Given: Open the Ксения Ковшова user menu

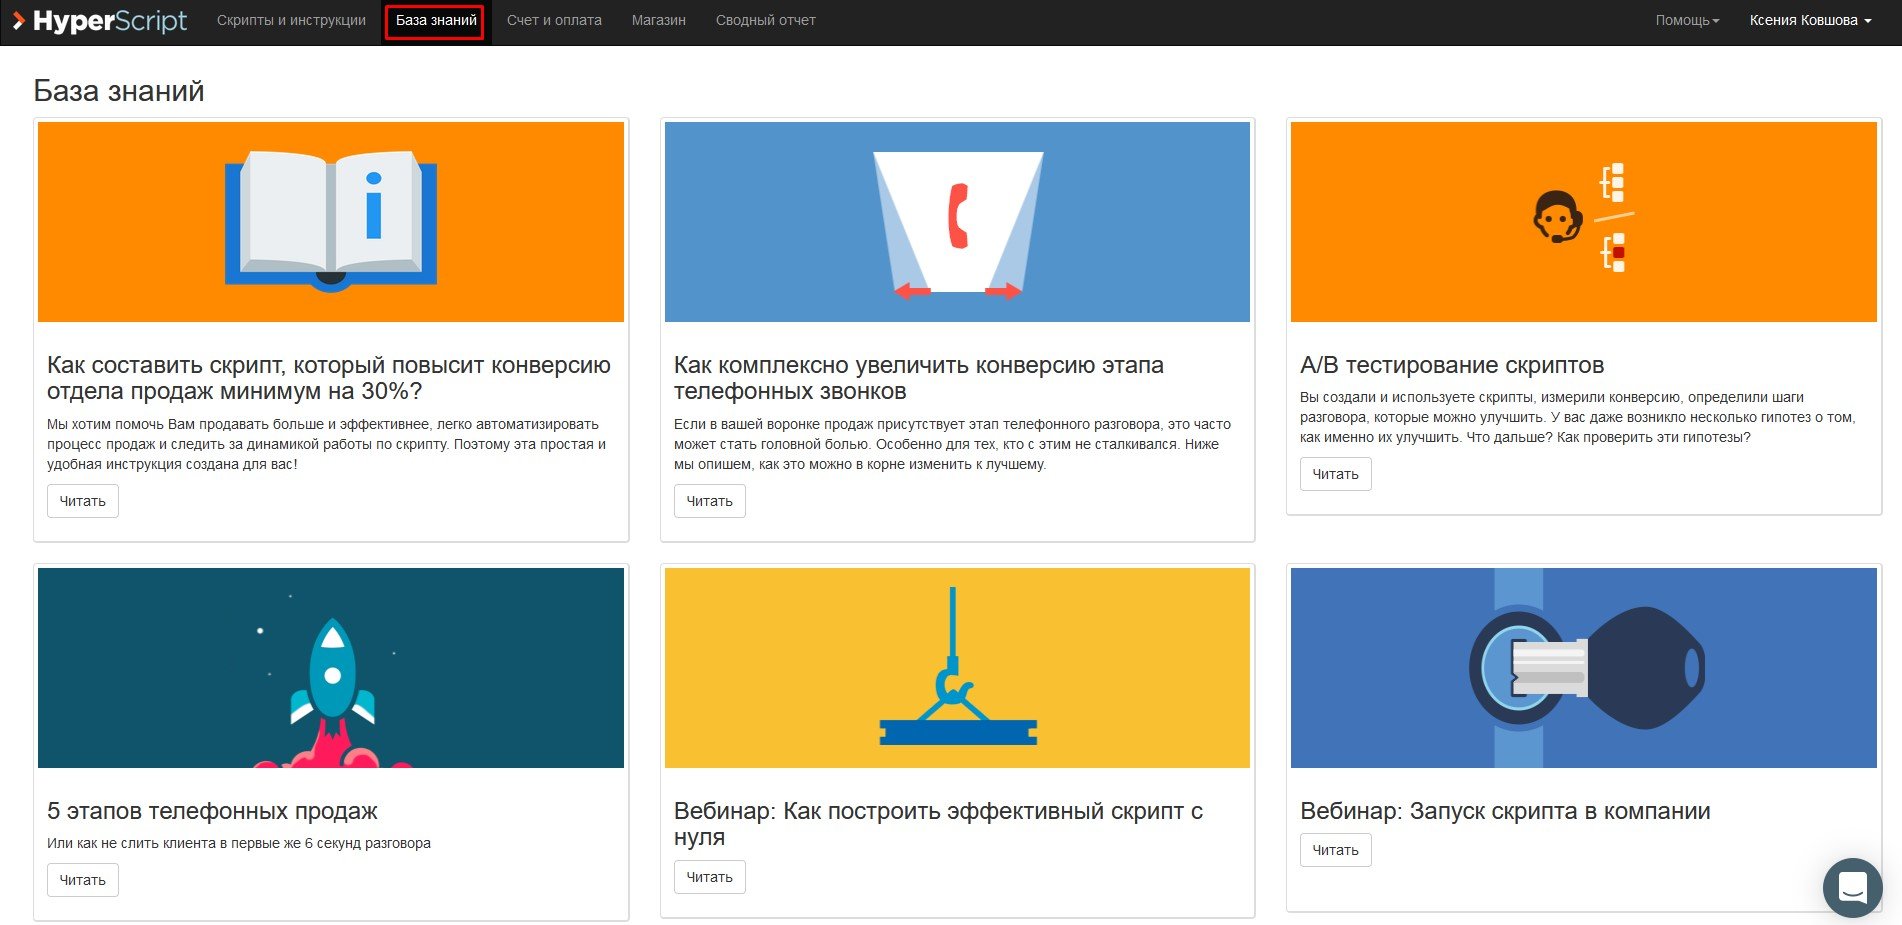Looking at the screenshot, I should (1810, 21).
